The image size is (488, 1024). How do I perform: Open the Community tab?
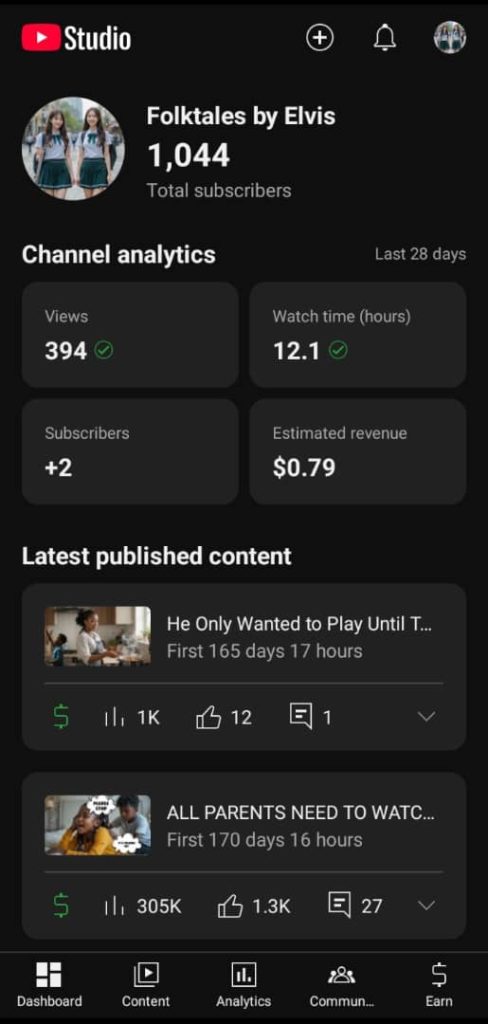point(342,984)
